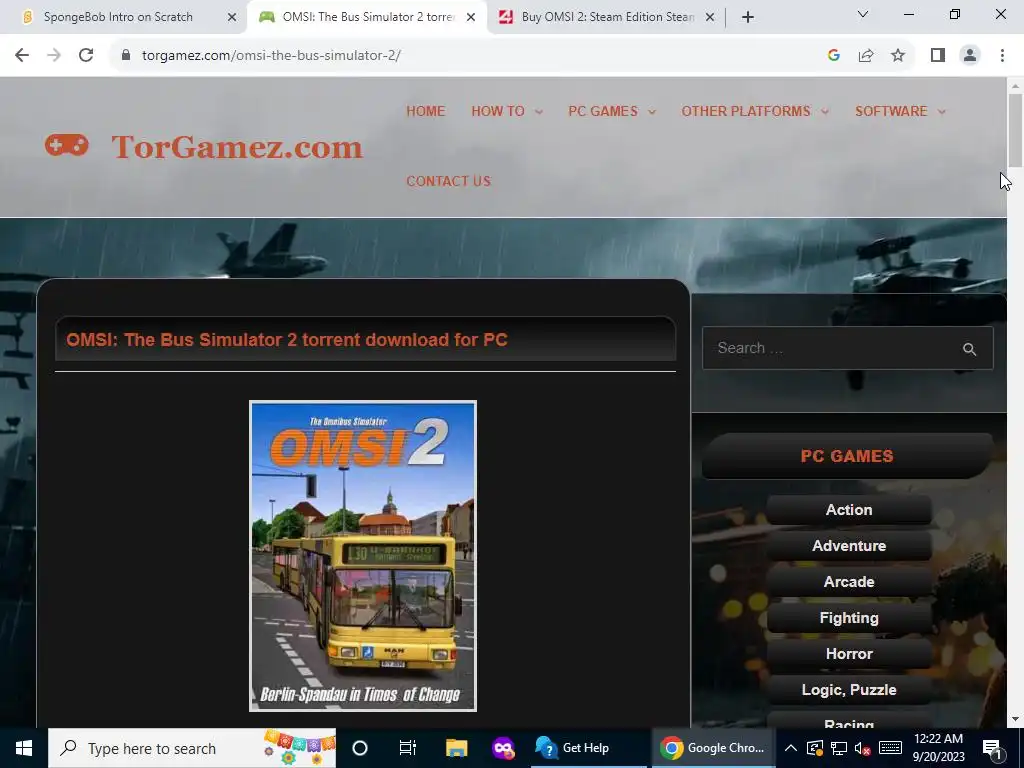Click the OMSI 2 cover image
The height and width of the screenshot is (768, 1024).
click(x=363, y=556)
